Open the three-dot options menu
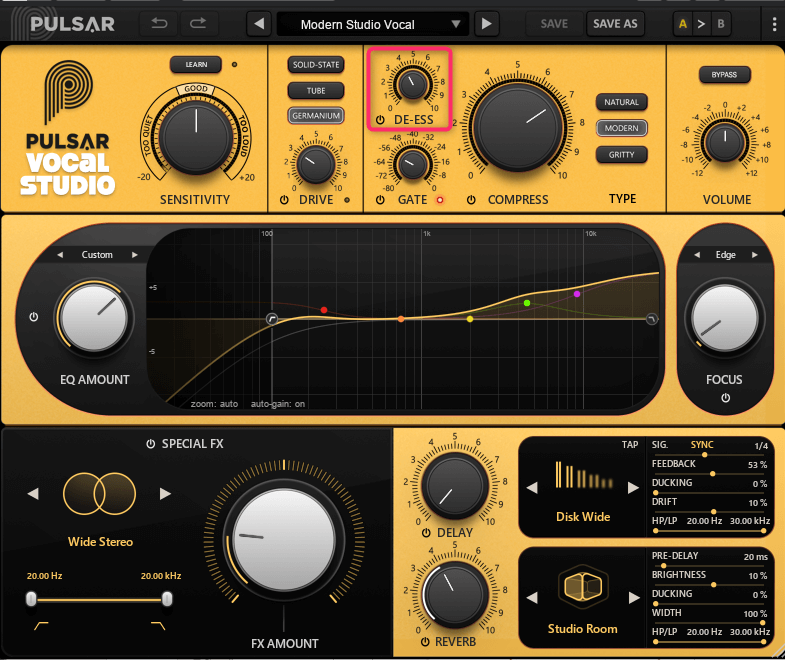The image size is (785, 660). point(774,24)
